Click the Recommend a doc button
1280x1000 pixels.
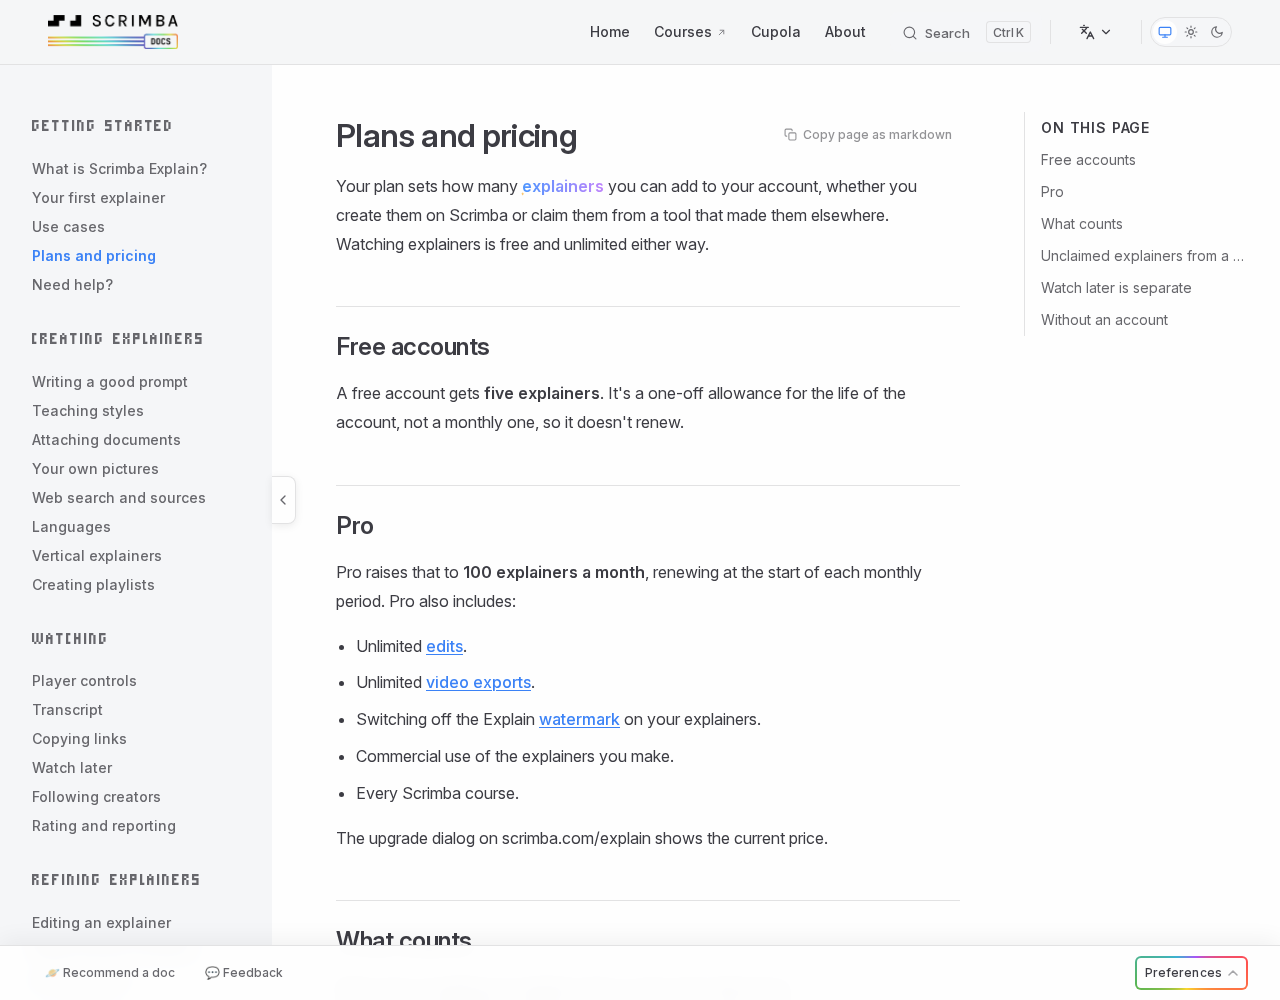click(x=110, y=973)
